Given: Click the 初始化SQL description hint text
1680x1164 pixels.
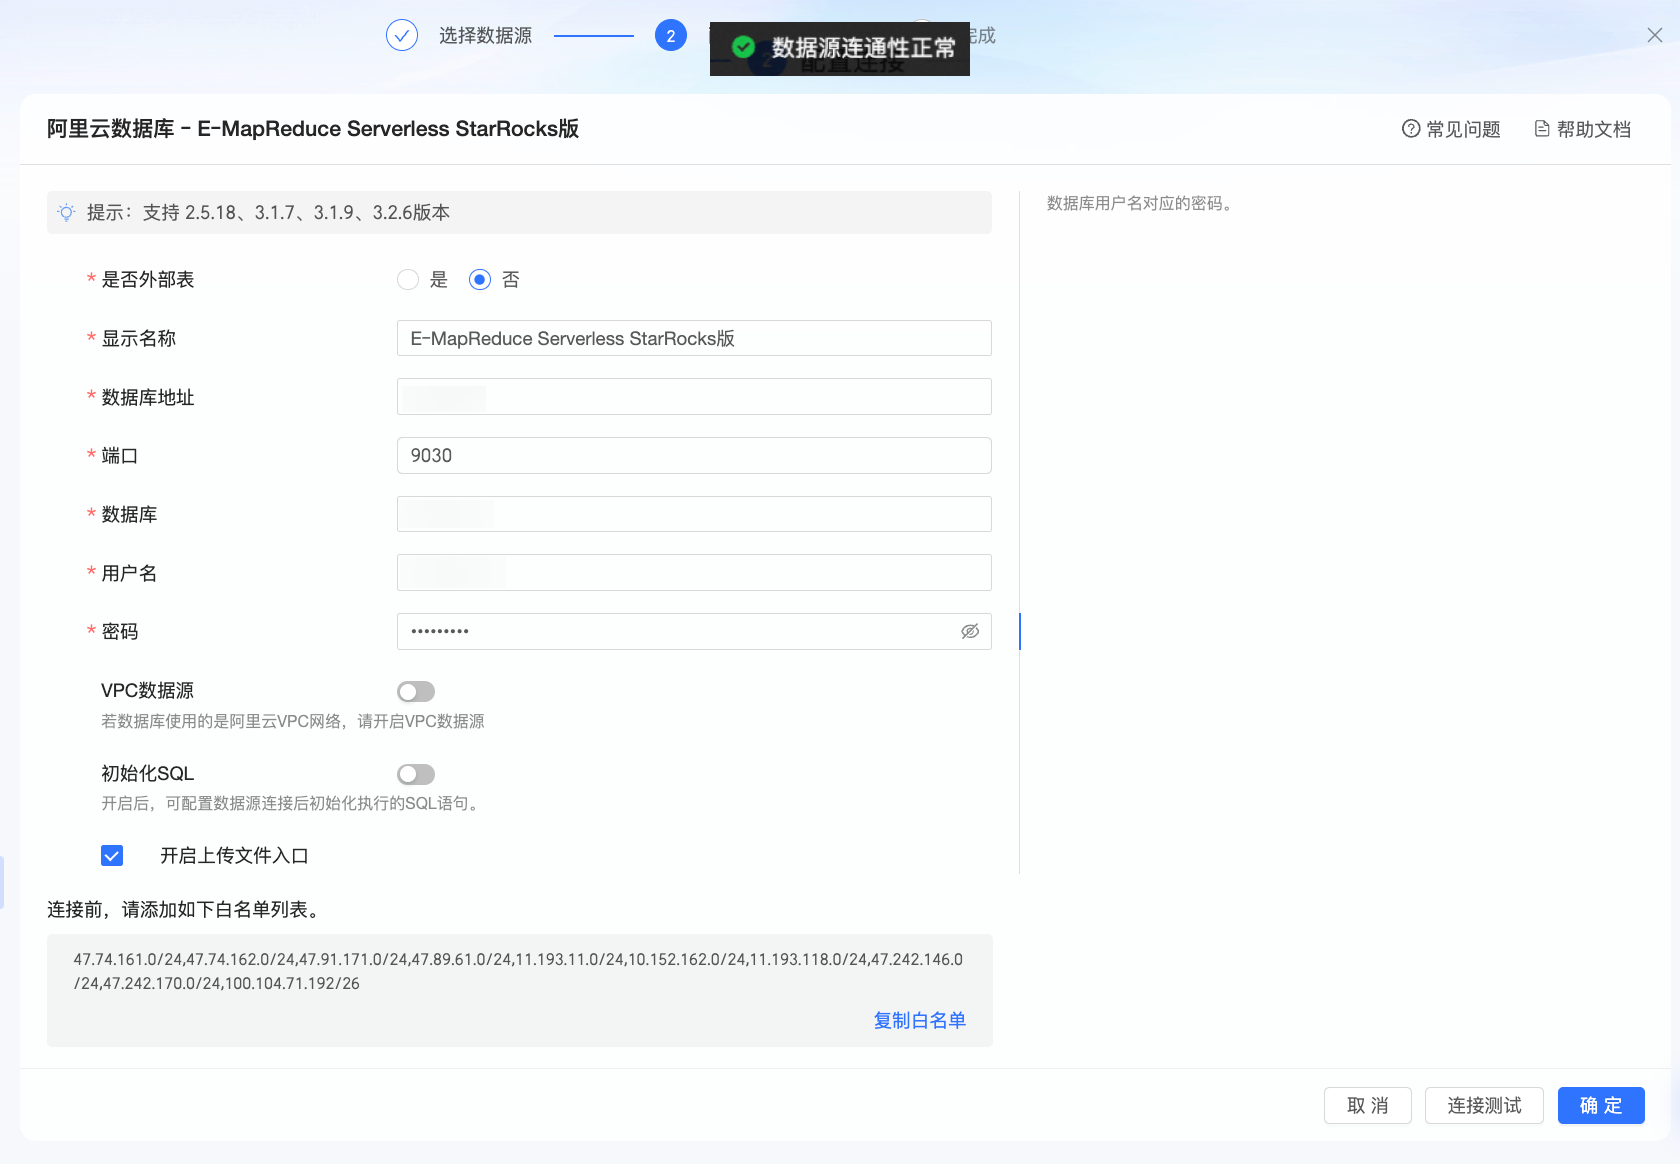Looking at the screenshot, I should [291, 803].
